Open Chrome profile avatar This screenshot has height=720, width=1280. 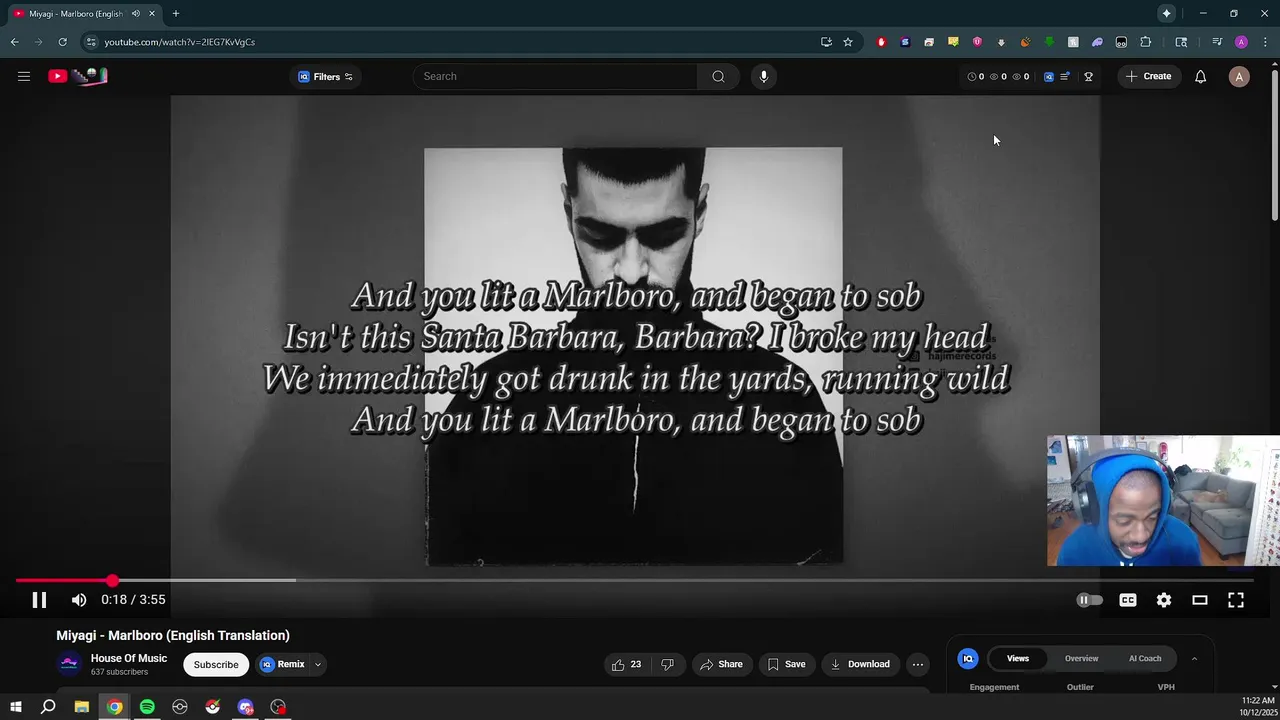pos(1241,42)
